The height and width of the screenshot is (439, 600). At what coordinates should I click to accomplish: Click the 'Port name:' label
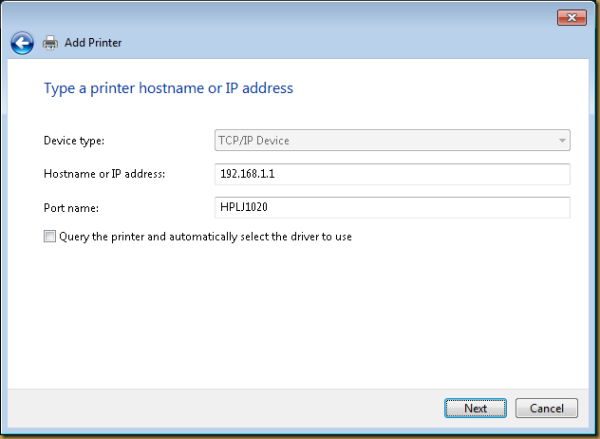tap(70, 207)
